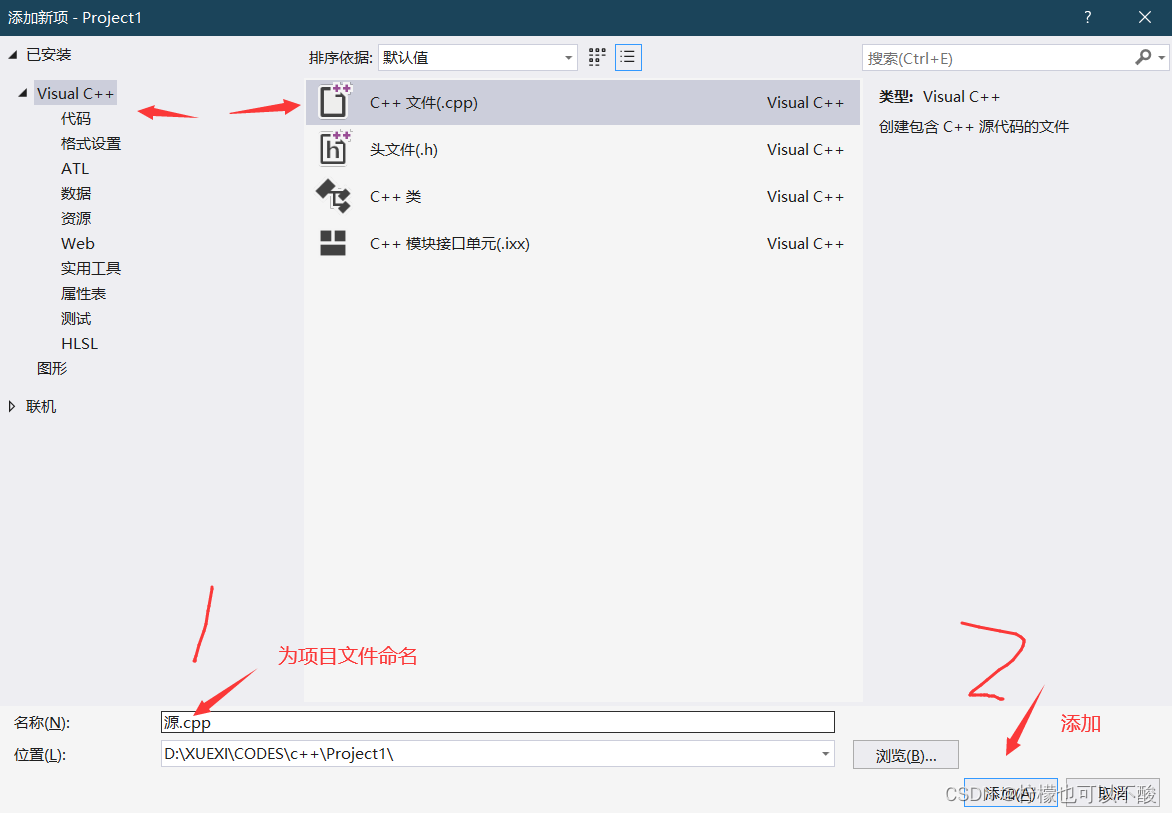1172x813 pixels.
Task: Click the 取消 button
Action: (x=1112, y=792)
